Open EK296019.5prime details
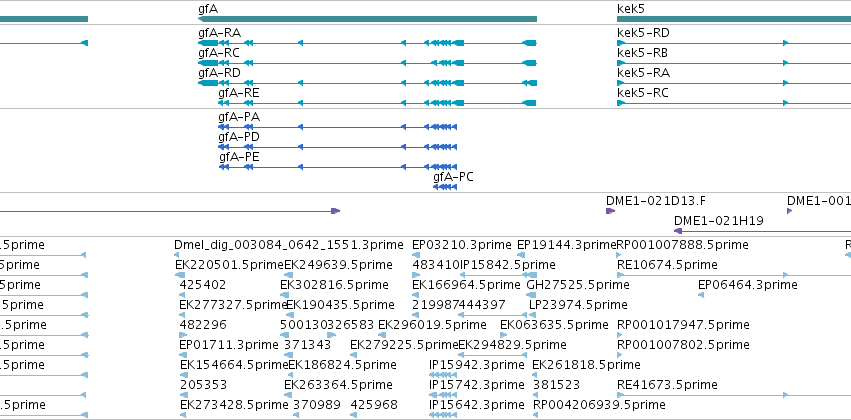 click(x=432, y=325)
